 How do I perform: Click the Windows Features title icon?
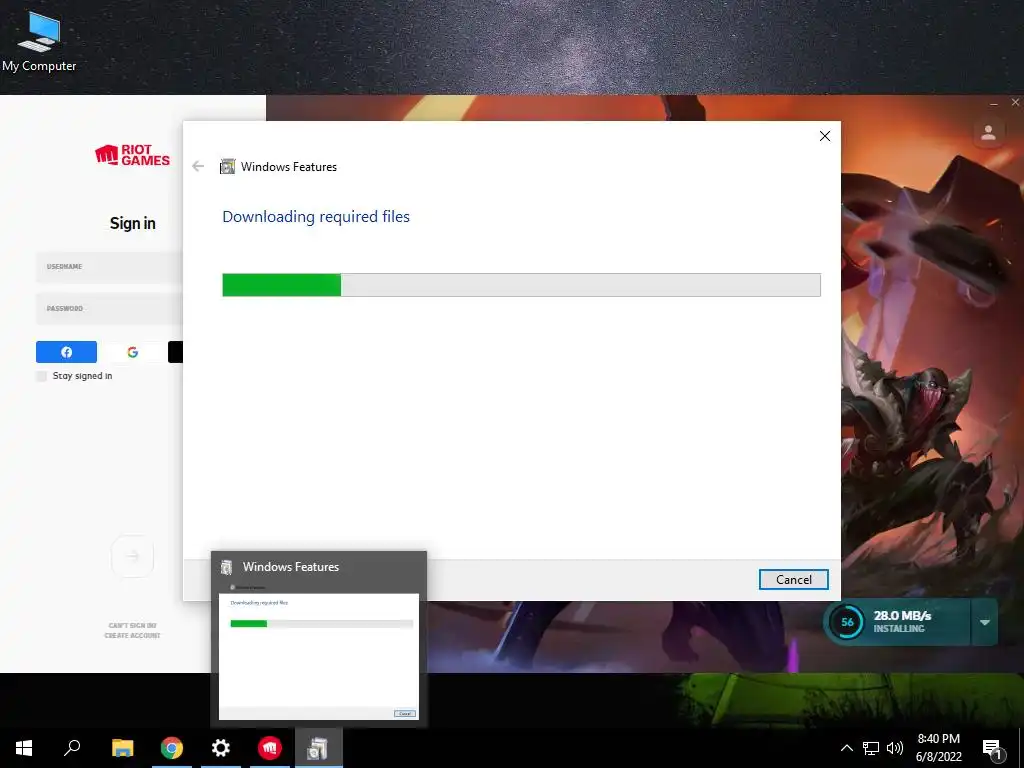point(227,167)
